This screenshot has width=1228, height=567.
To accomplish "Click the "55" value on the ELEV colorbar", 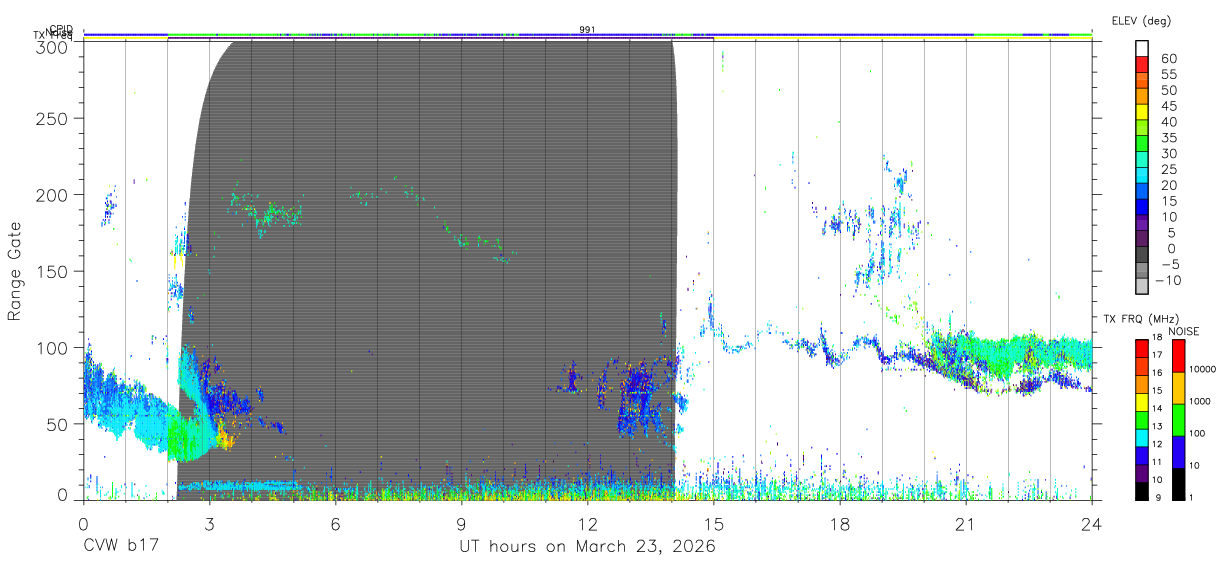I will 1169,75.
